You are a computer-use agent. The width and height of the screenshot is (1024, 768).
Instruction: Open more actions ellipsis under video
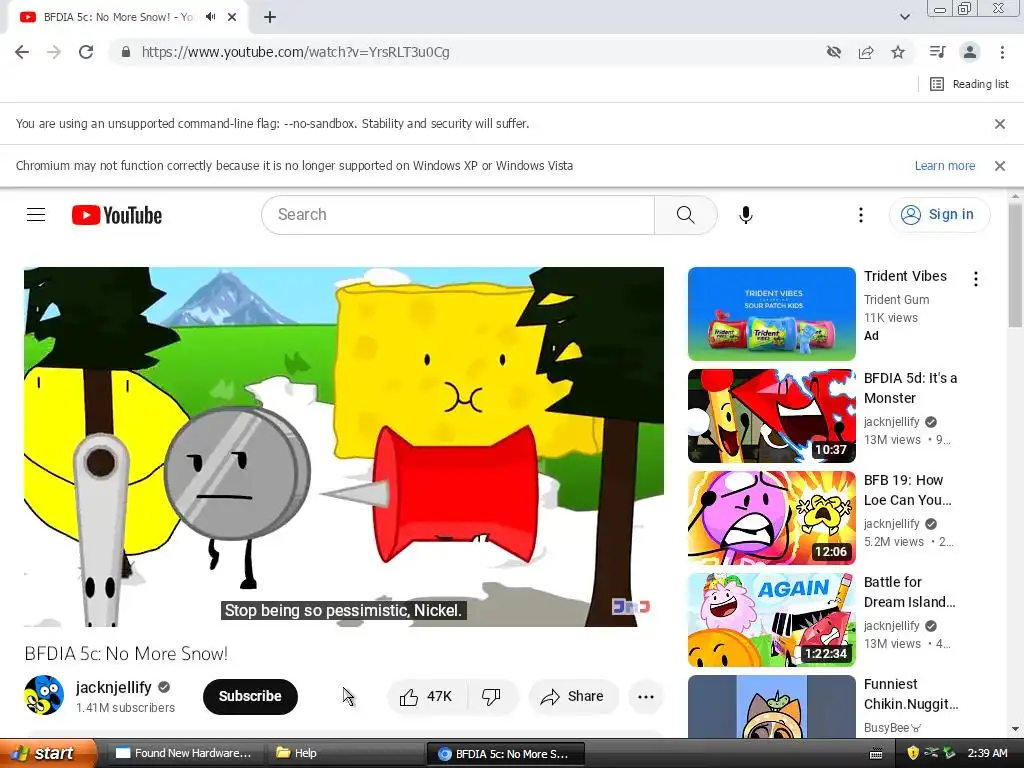click(645, 697)
